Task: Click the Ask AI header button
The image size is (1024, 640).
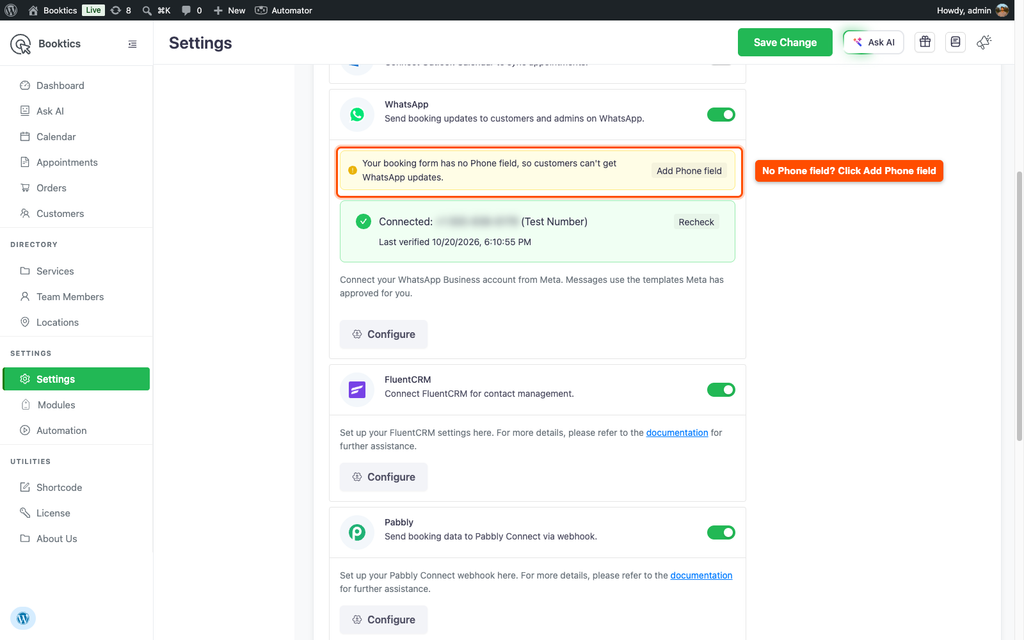Action: coord(873,42)
